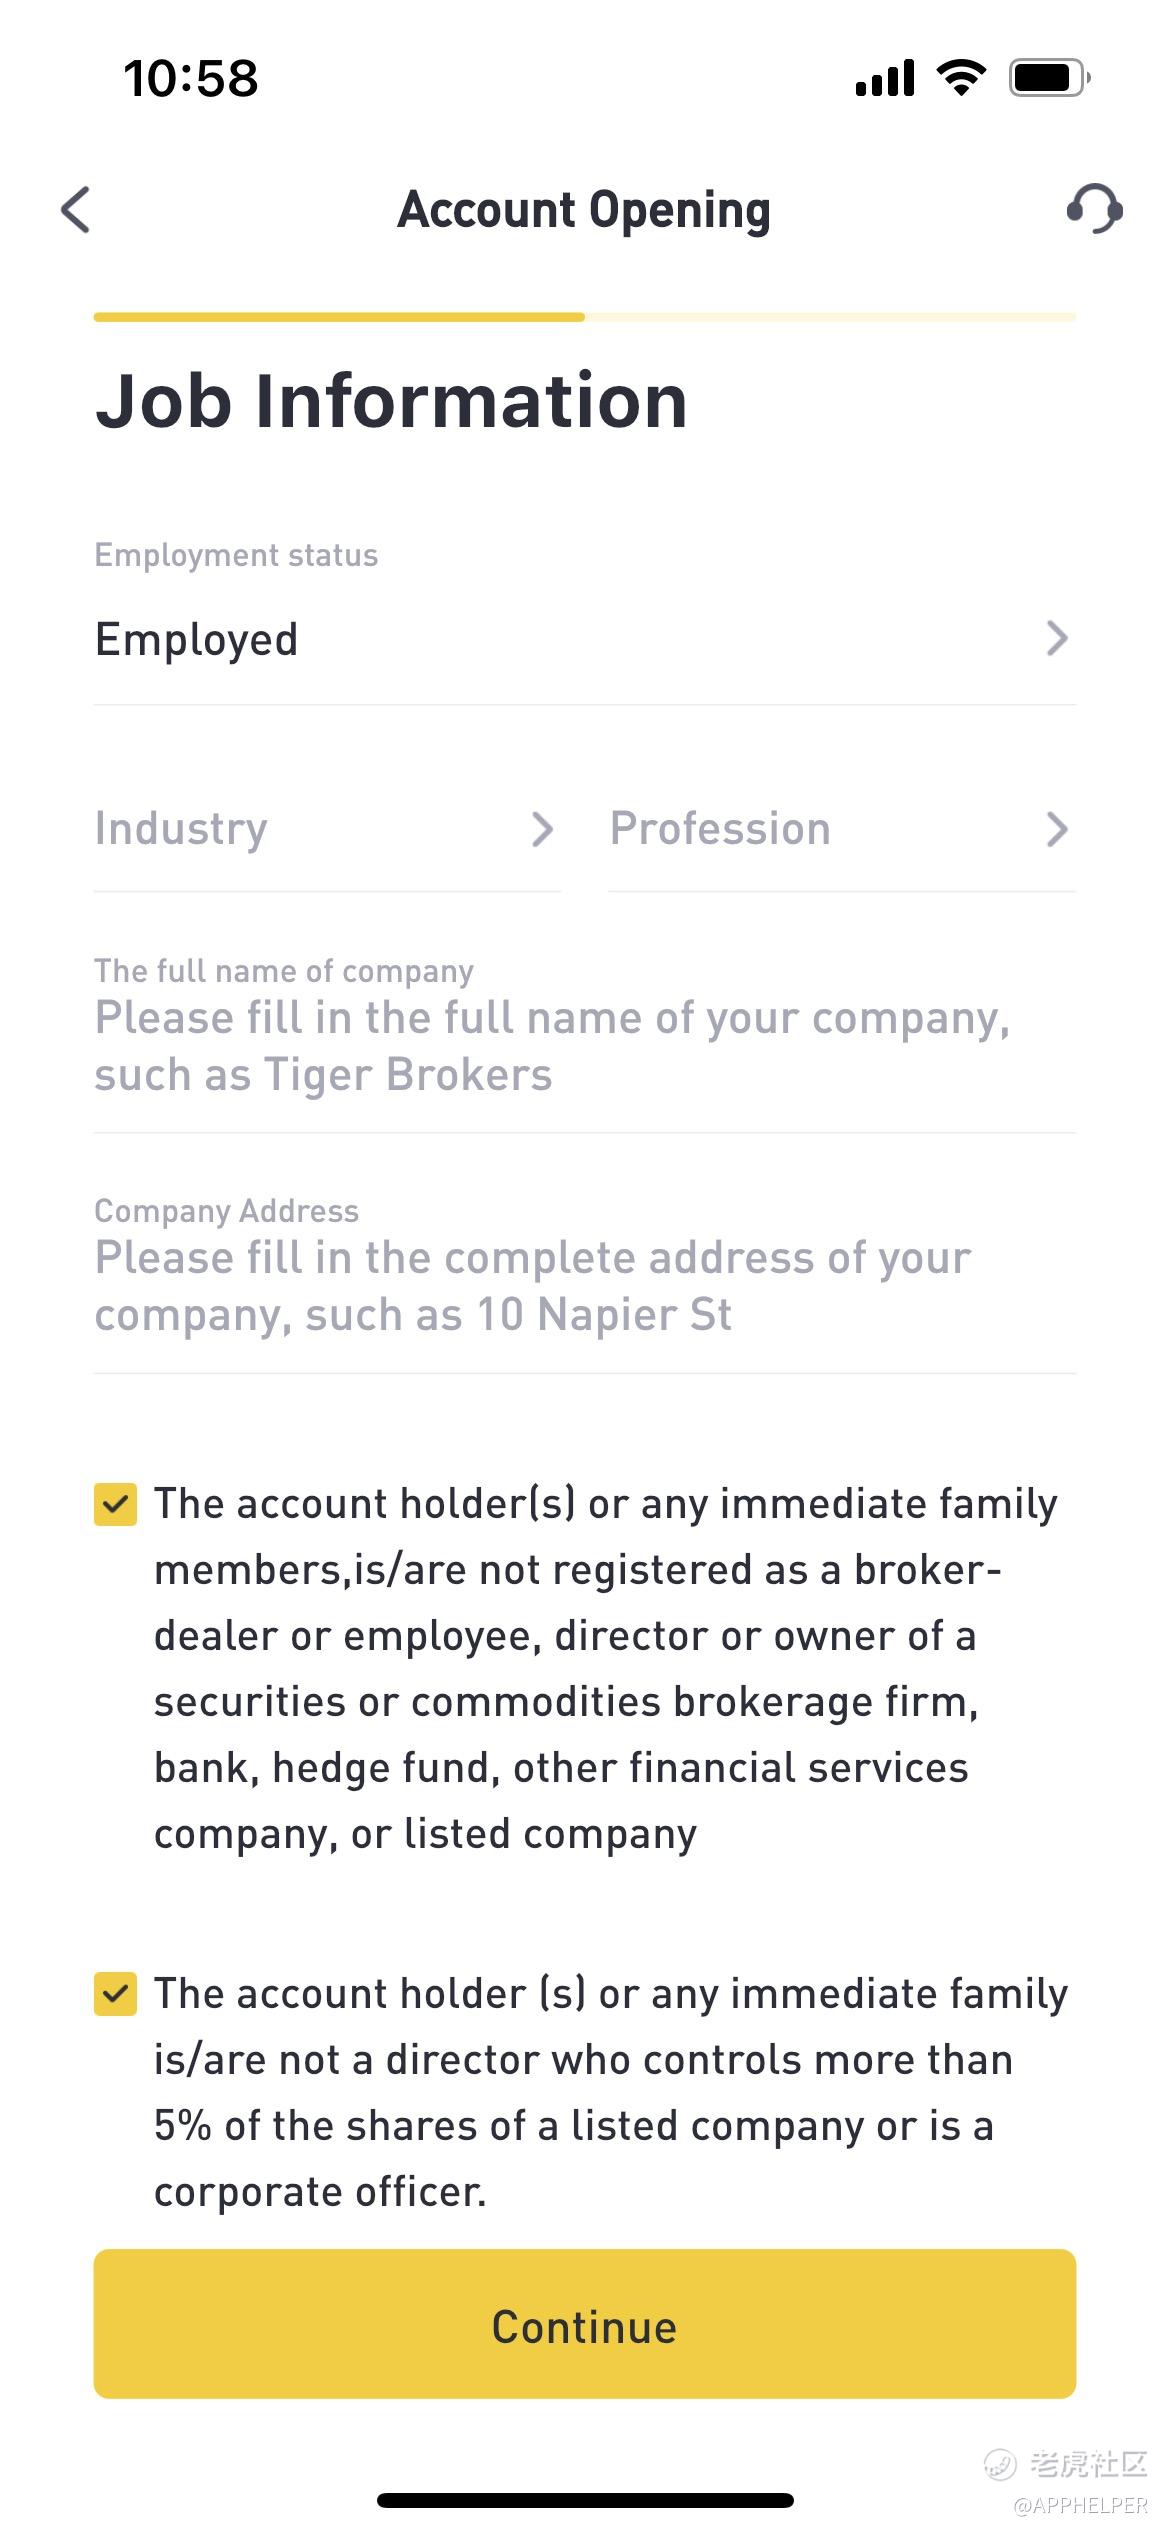Tap the arrow beside Industry
Image resolution: width=1170 pixels, height=2532 pixels.
(542, 829)
